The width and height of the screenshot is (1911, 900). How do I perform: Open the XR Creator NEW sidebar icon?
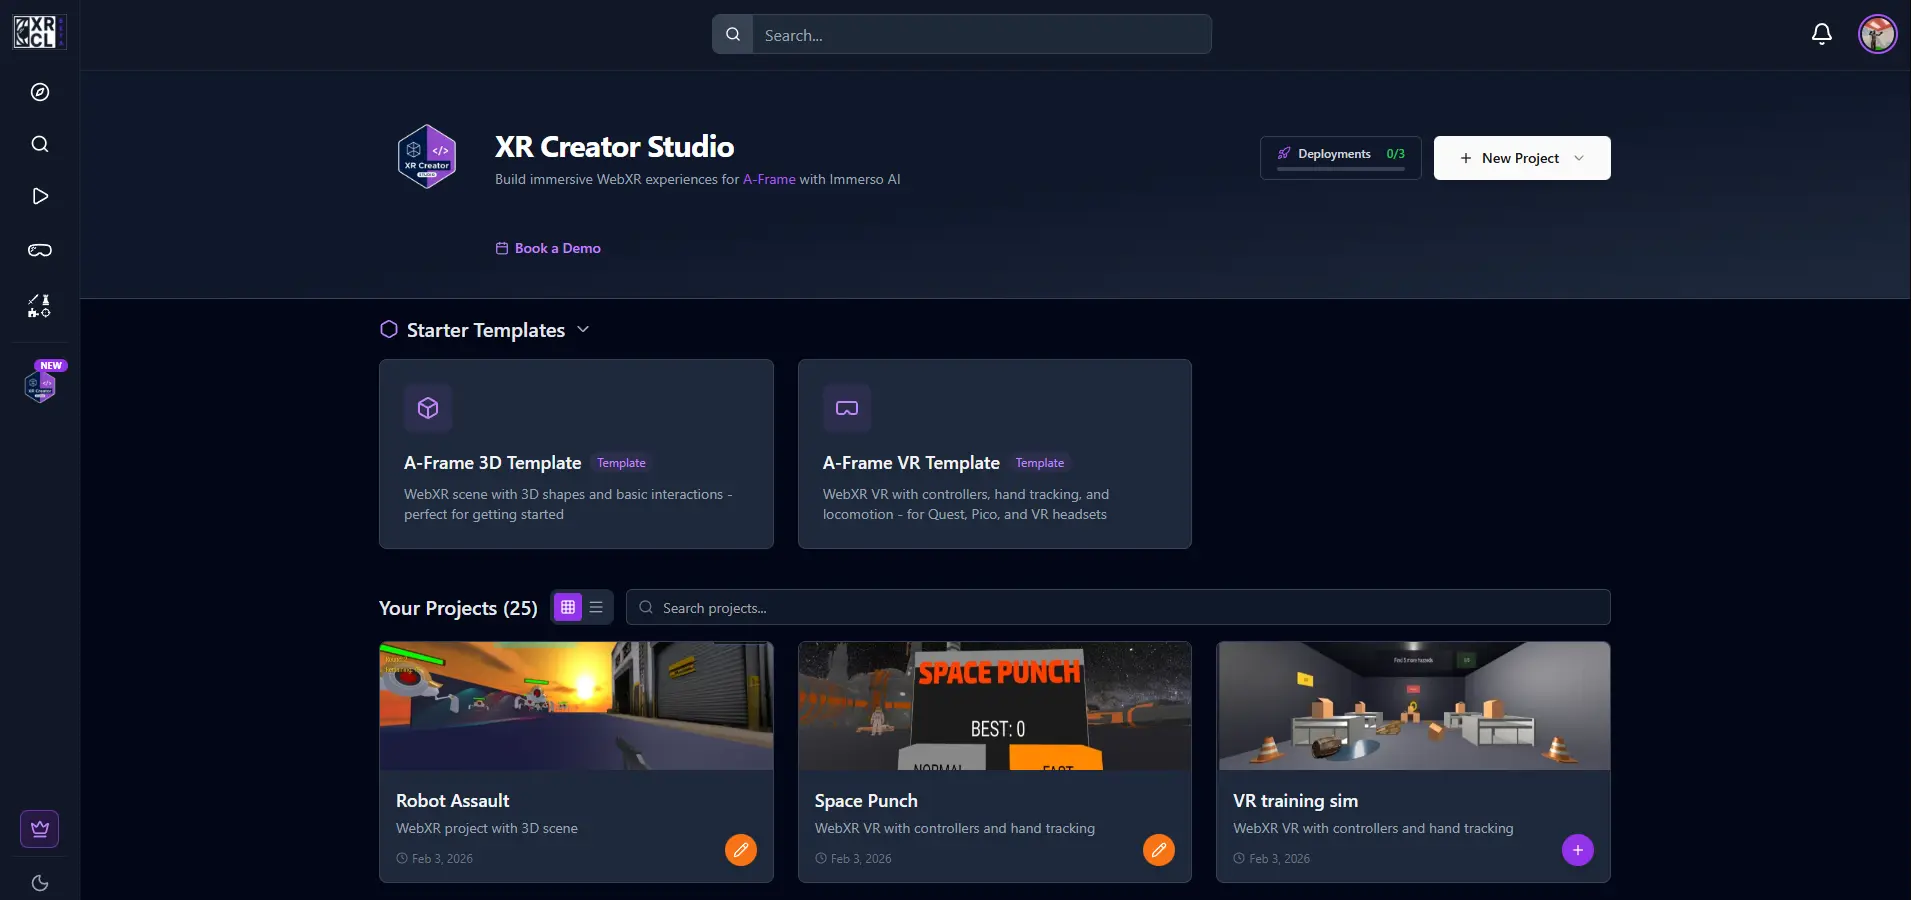[40, 385]
